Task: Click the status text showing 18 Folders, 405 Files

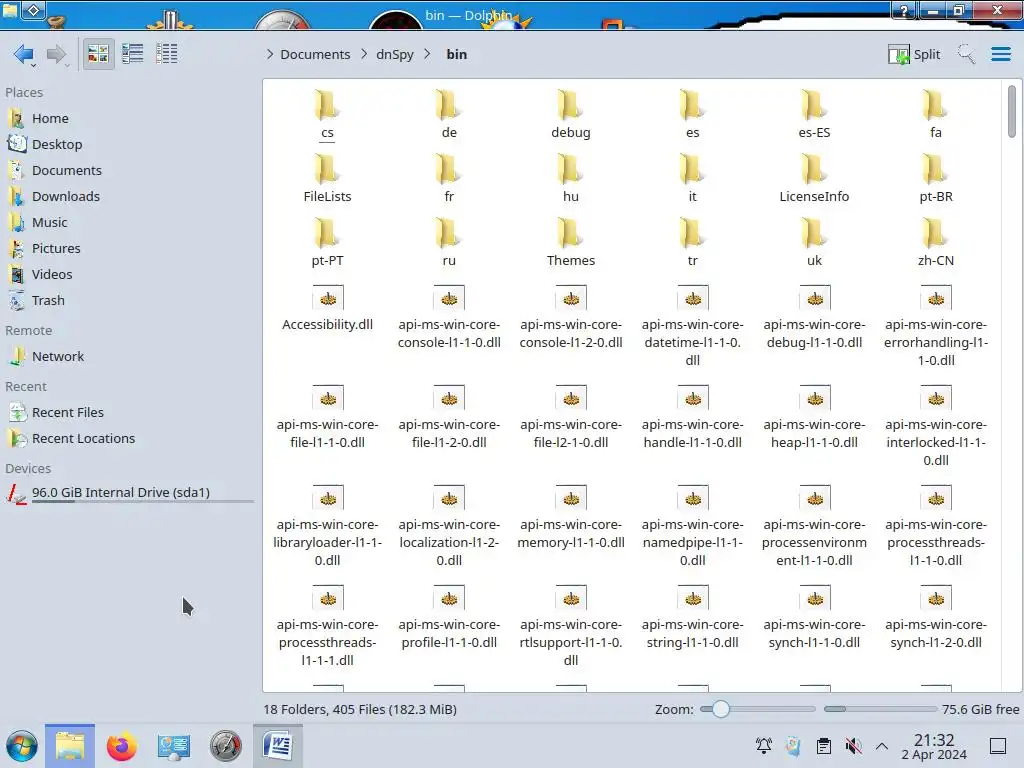Action: pos(360,709)
